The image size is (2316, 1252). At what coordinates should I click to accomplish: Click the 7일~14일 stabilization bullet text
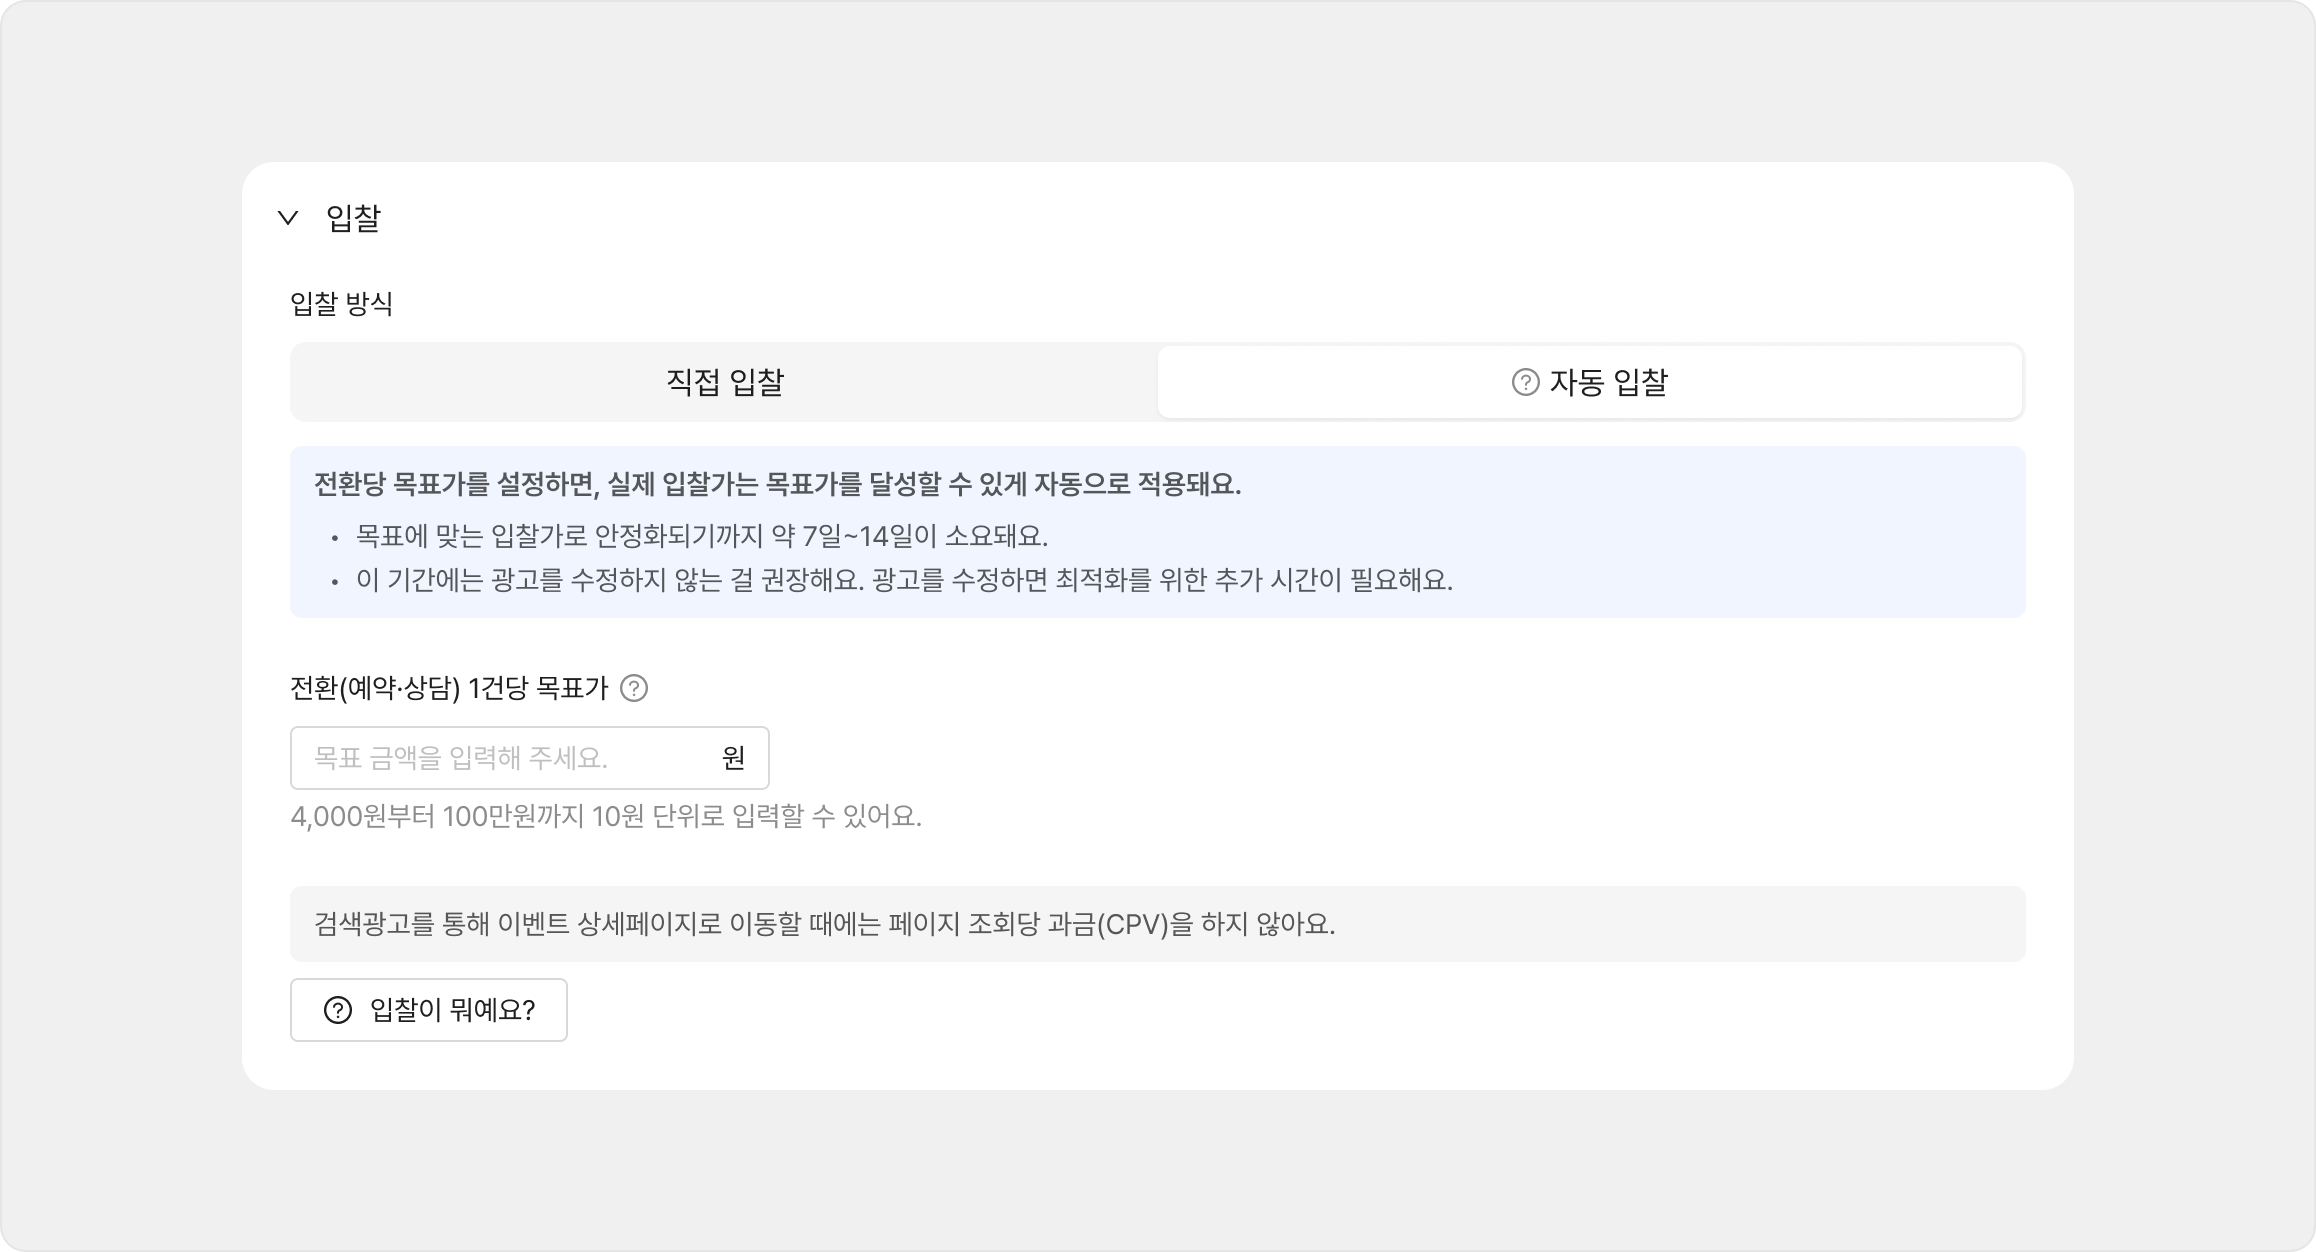coord(701,536)
